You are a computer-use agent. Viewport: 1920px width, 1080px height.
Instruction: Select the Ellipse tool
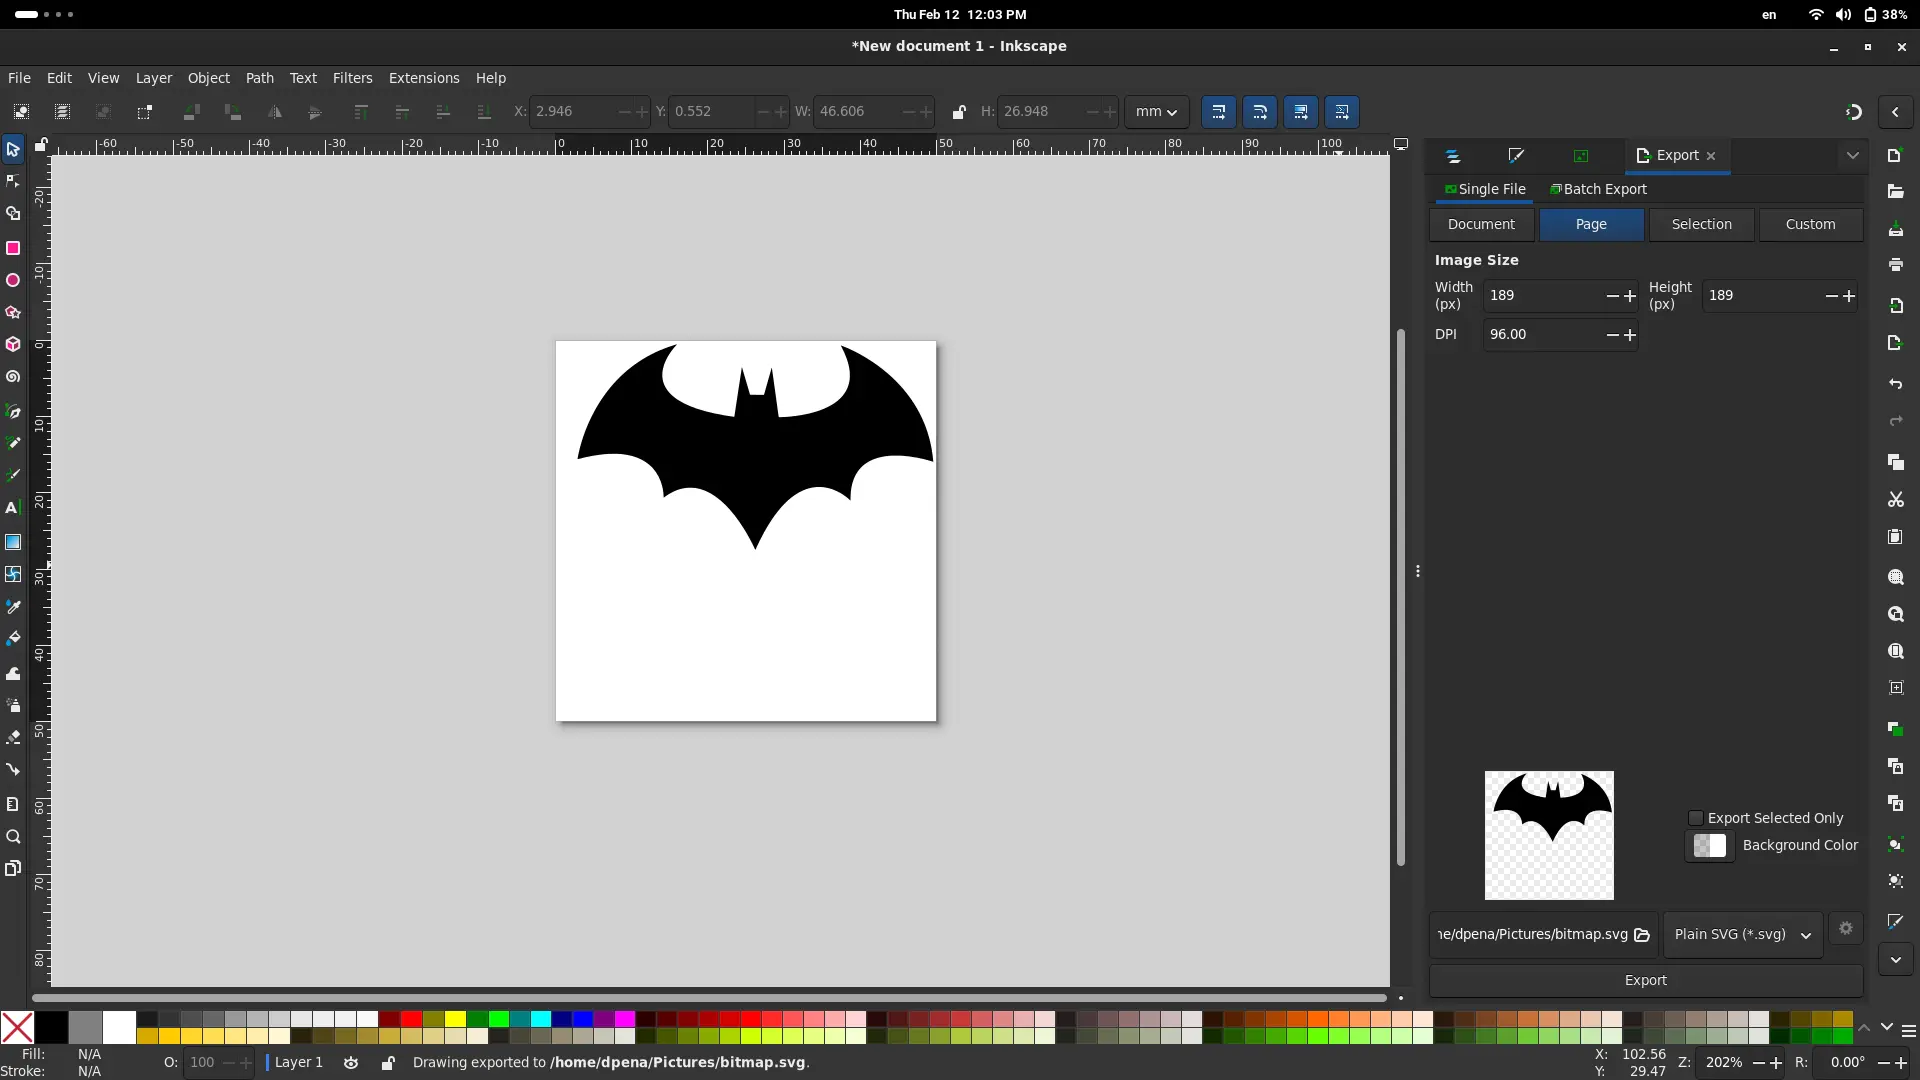coord(13,280)
